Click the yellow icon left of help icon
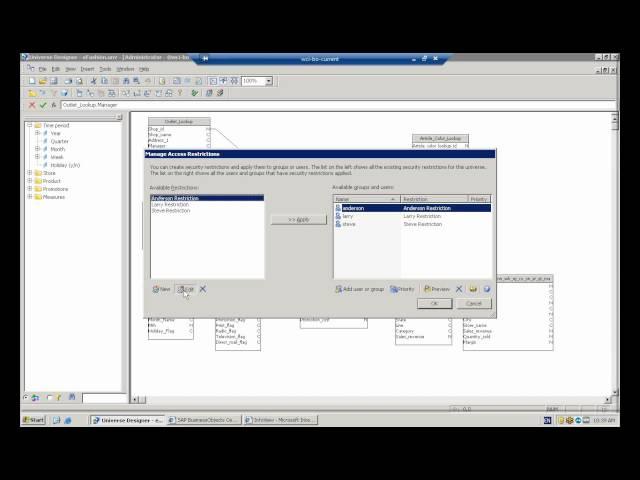Viewport: 640px width, 480px height. pyautogui.click(x=473, y=289)
